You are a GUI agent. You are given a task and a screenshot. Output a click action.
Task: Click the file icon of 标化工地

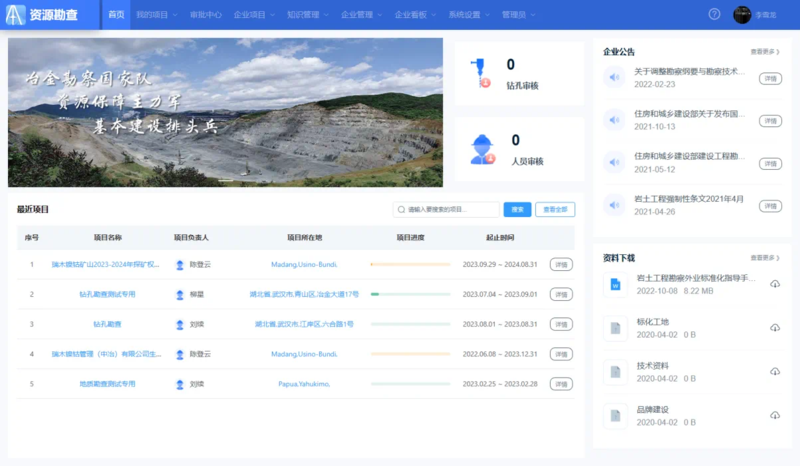tap(615, 328)
